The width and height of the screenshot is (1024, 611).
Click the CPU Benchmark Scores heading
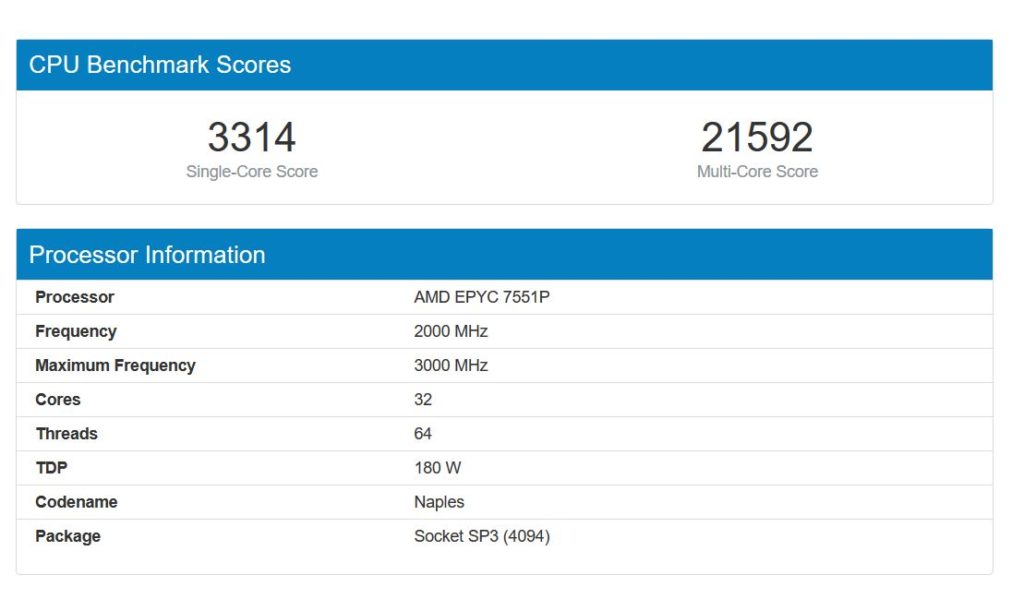[160, 65]
